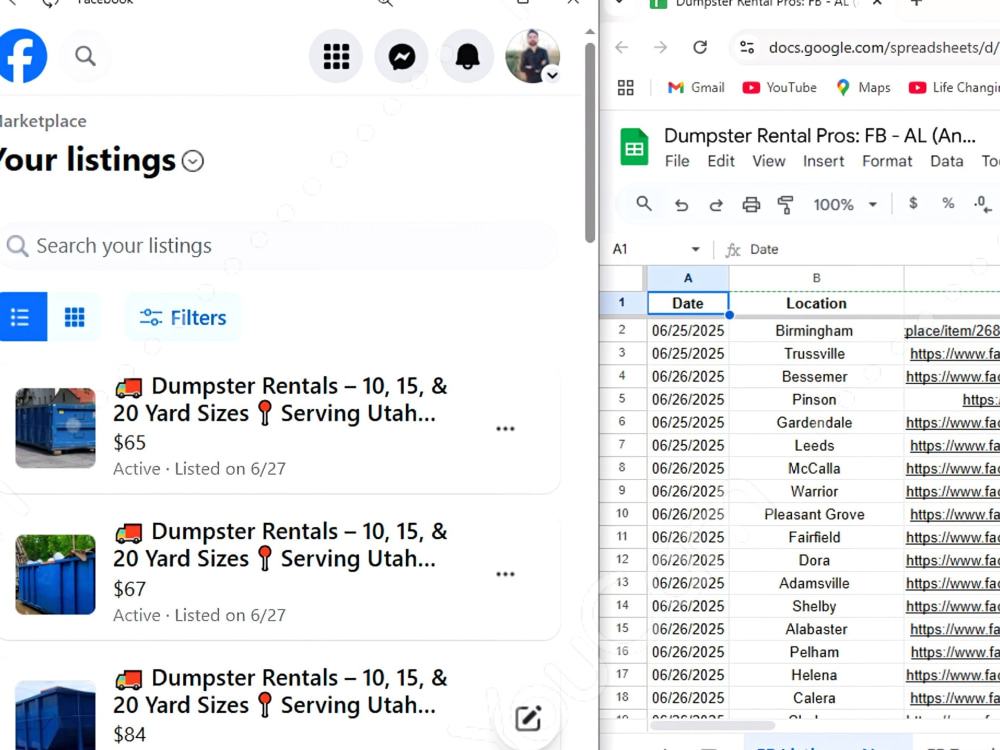Open the link in the Bessemer row

tap(953, 377)
